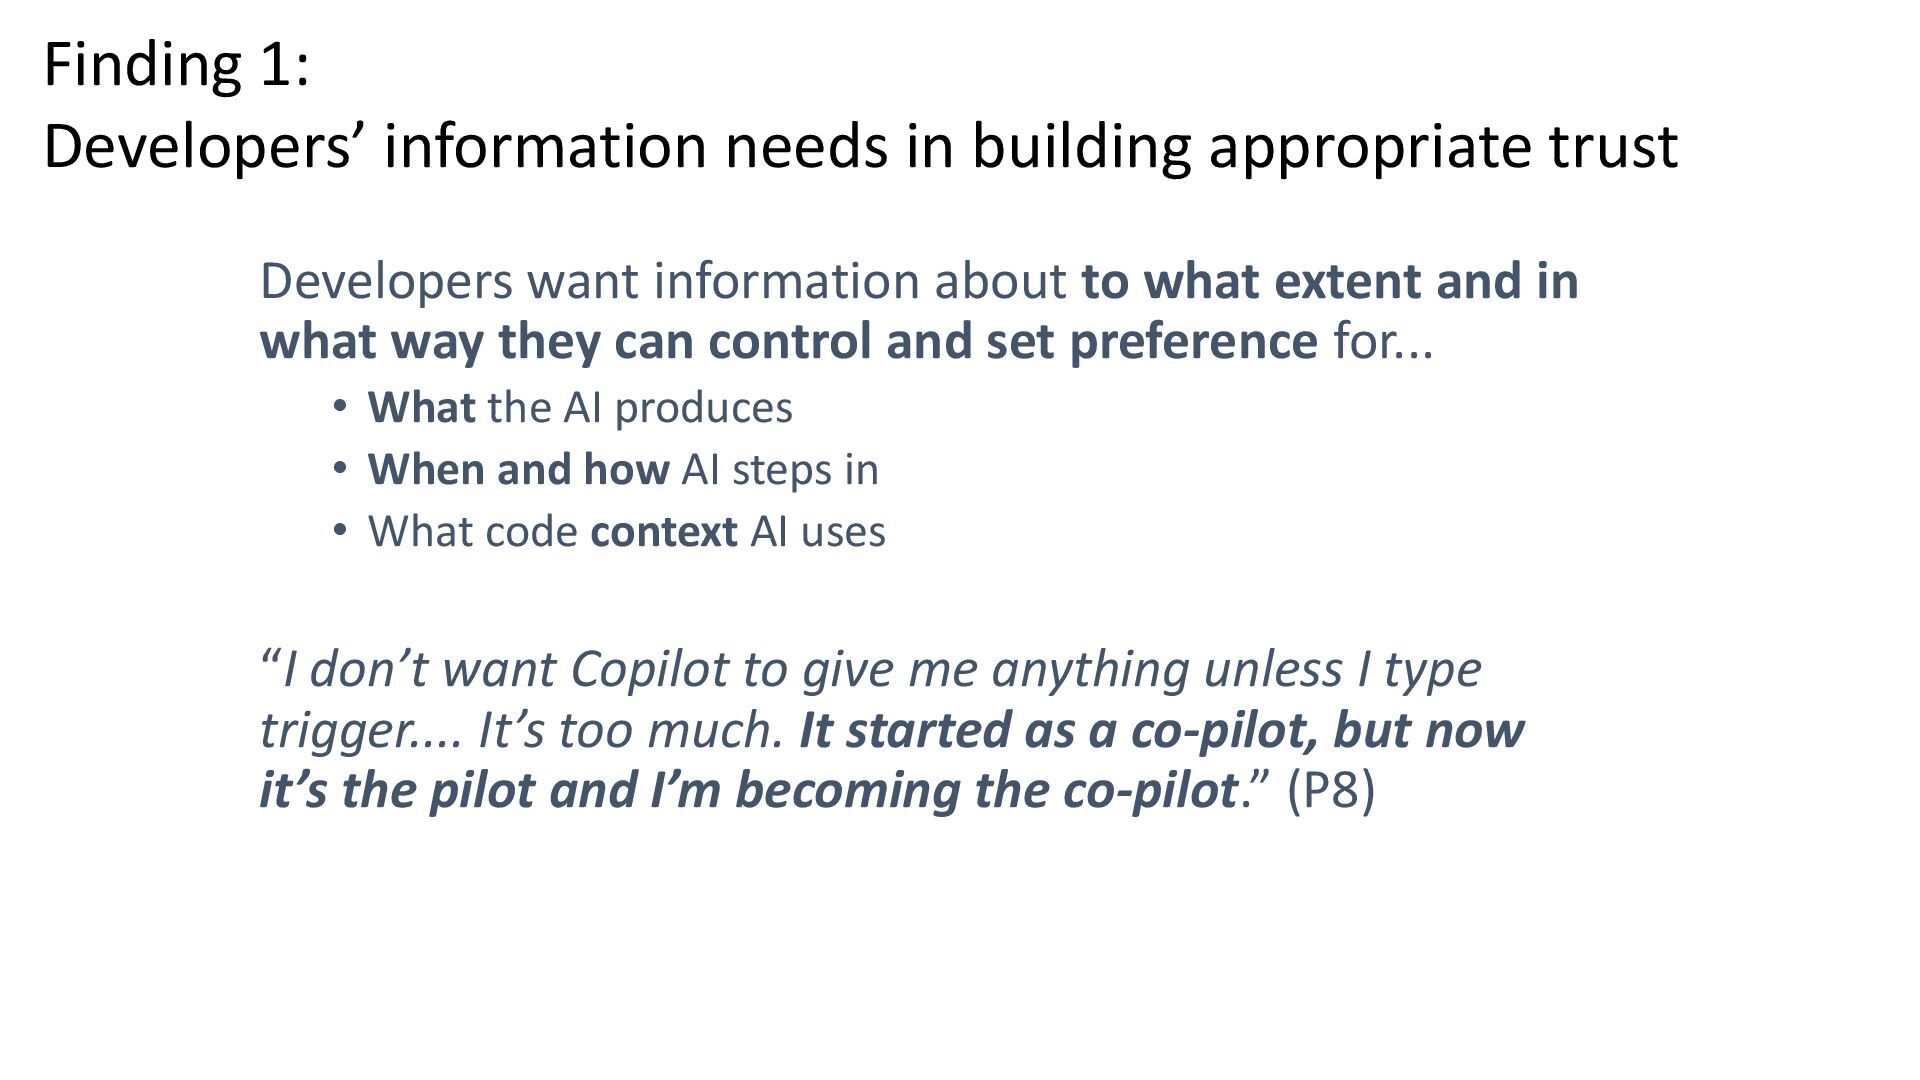Click the bold phrase "control and set preference"

(1012, 341)
